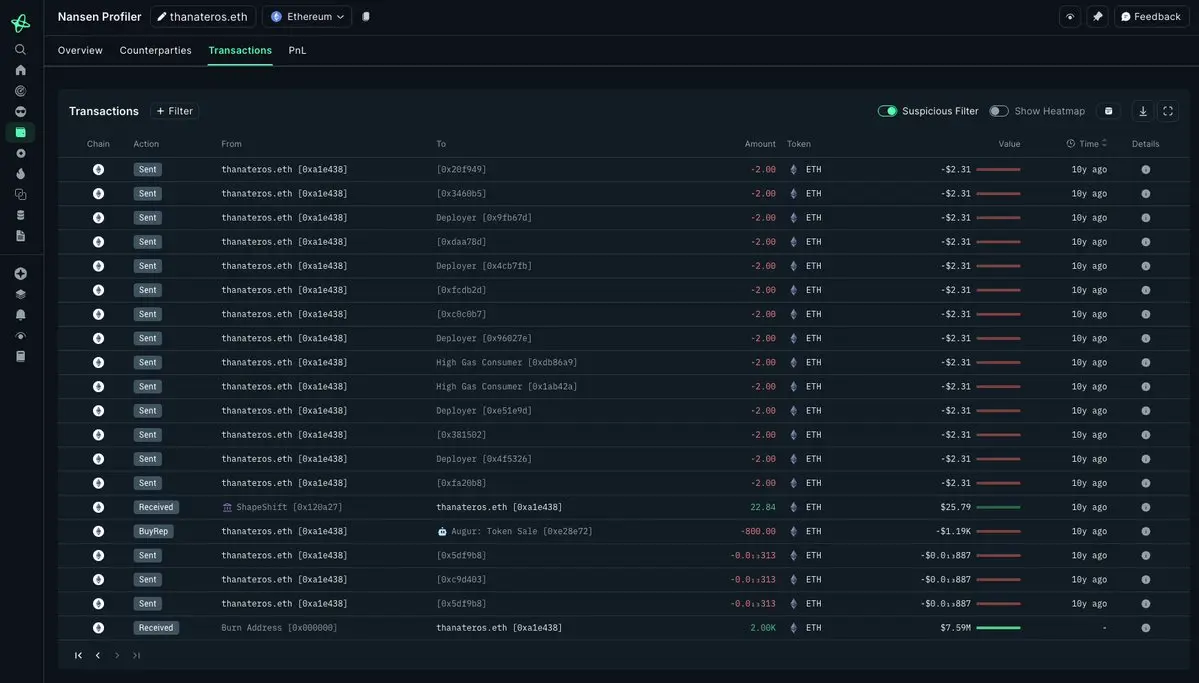This screenshot has width=1199, height=683.
Task: Click the -$1.19K value cell
Action: coord(954,532)
